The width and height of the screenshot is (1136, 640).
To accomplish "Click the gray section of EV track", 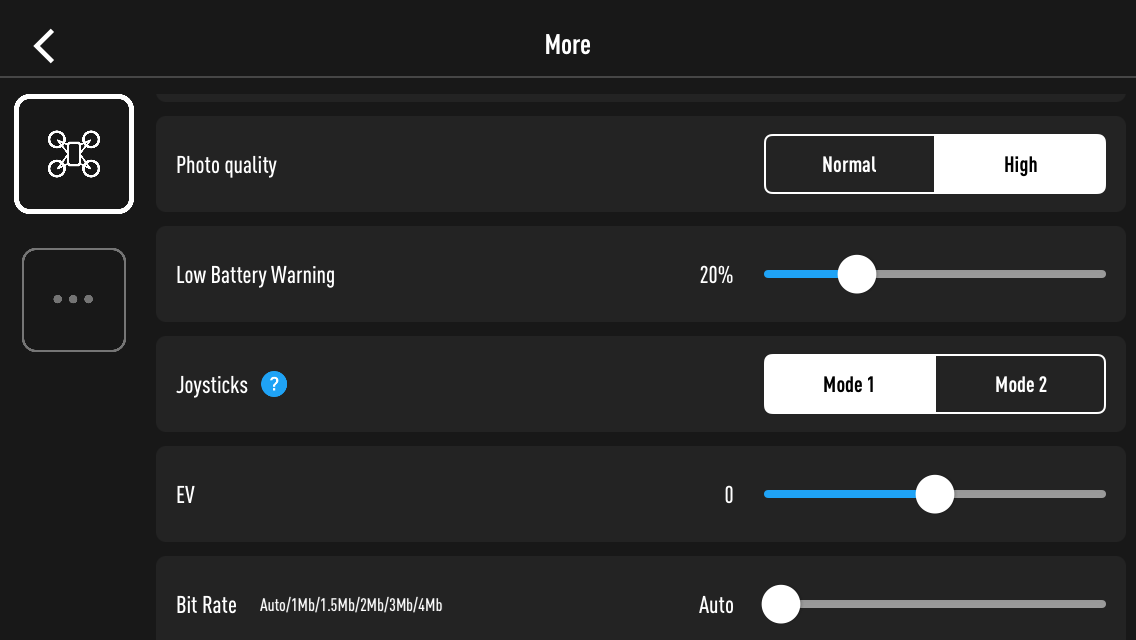I will click(x=1030, y=494).
